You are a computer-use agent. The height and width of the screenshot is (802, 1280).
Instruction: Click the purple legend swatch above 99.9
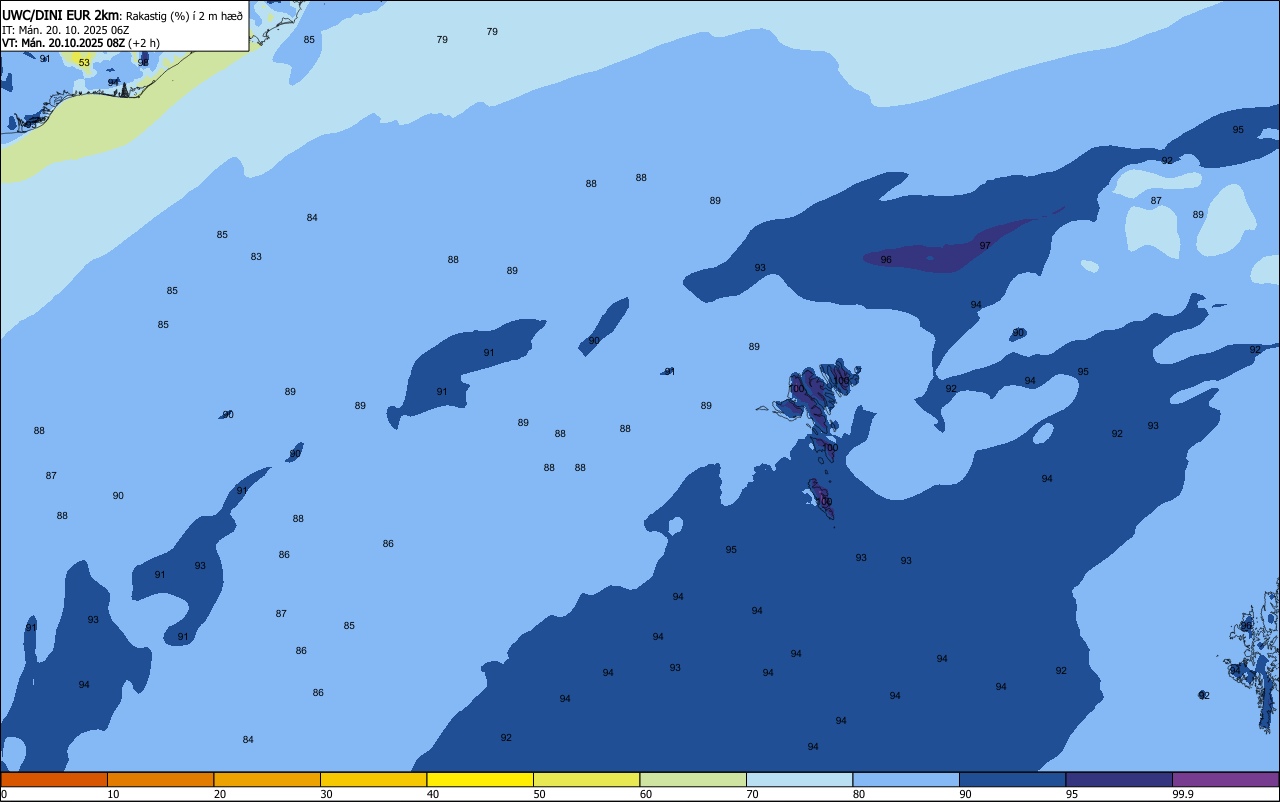coord(1225,779)
